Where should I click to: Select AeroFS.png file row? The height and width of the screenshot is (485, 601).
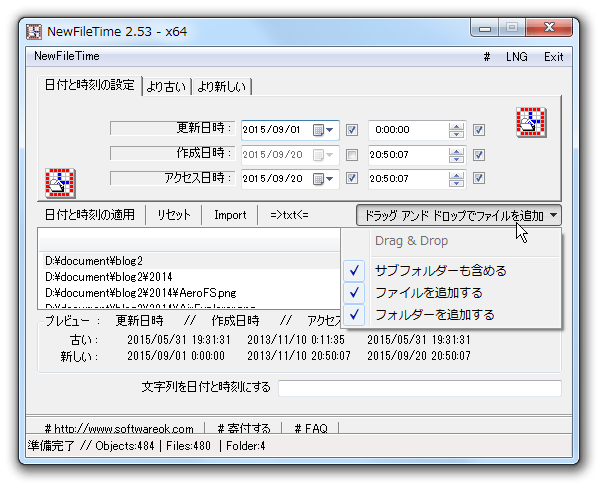(189, 293)
